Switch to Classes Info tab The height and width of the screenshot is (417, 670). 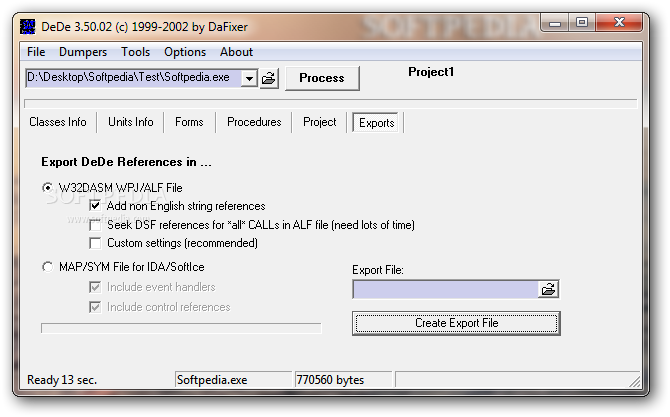tap(58, 122)
